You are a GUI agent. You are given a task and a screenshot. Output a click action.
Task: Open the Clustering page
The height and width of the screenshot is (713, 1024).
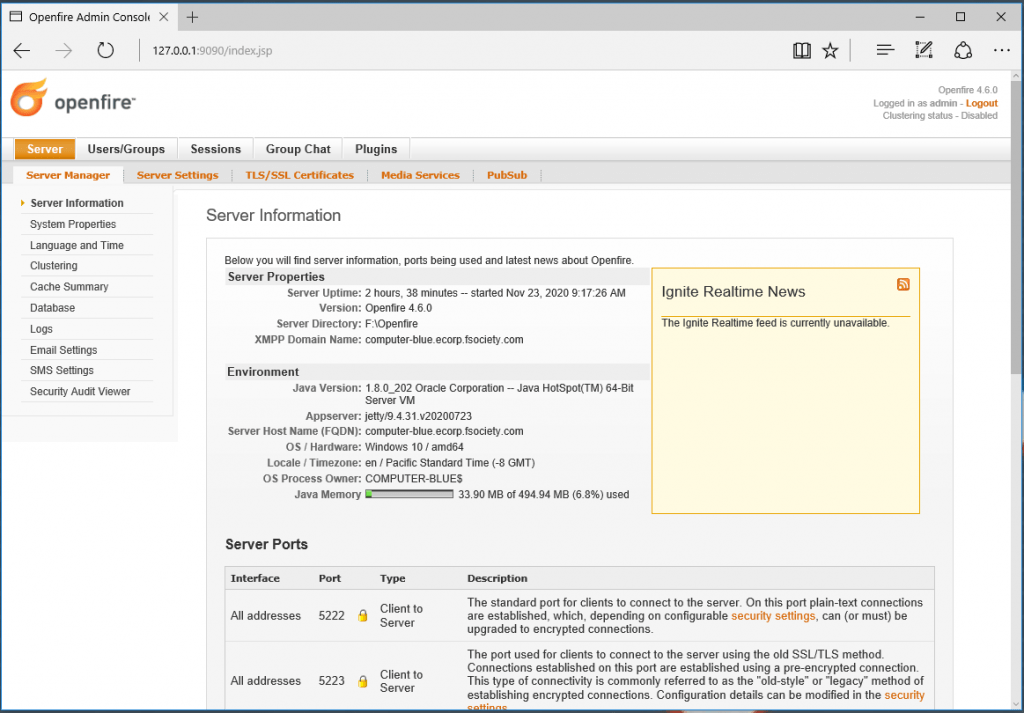[x=54, y=266]
